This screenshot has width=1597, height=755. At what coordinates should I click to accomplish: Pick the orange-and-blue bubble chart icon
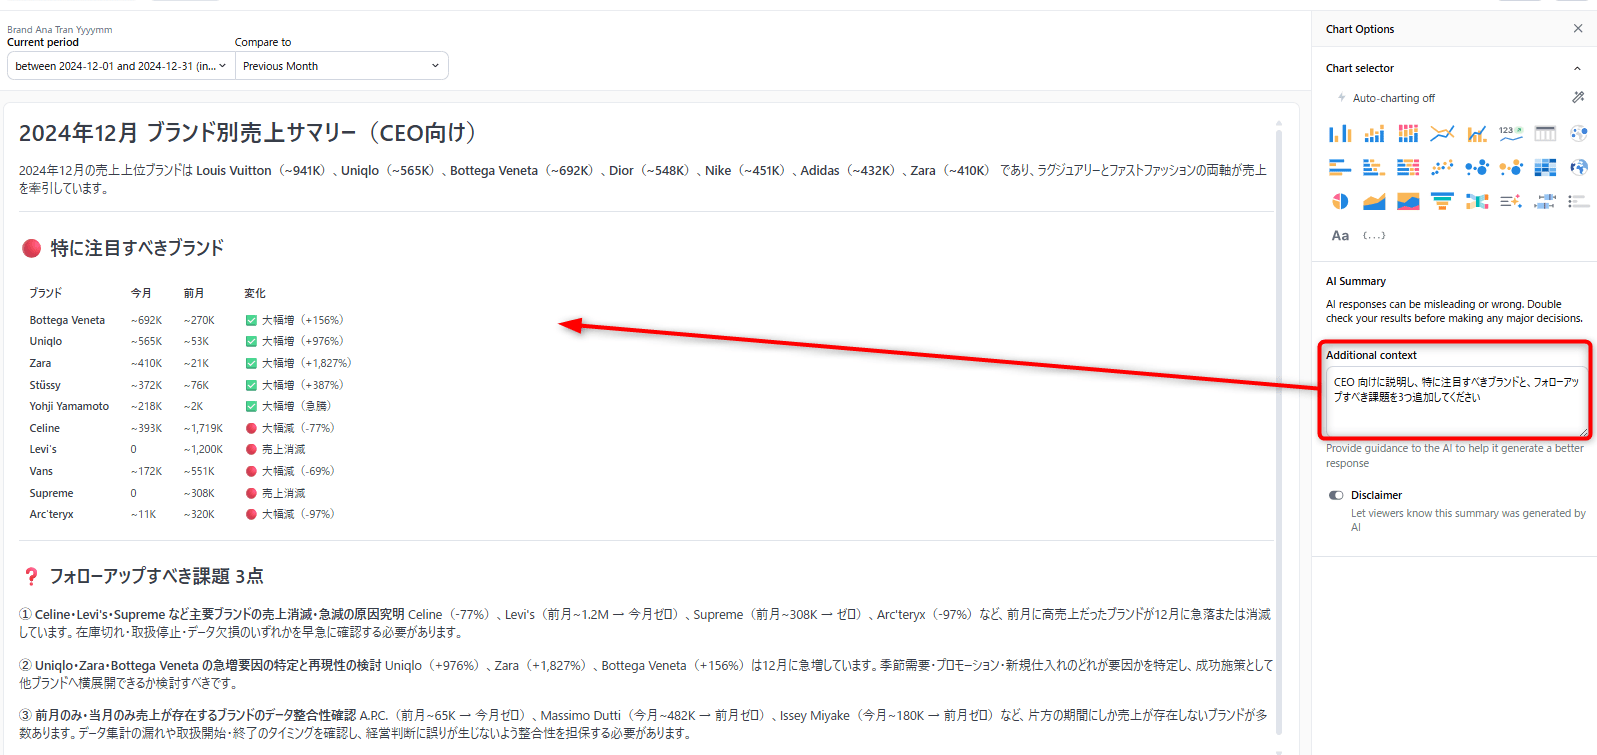coord(1510,167)
